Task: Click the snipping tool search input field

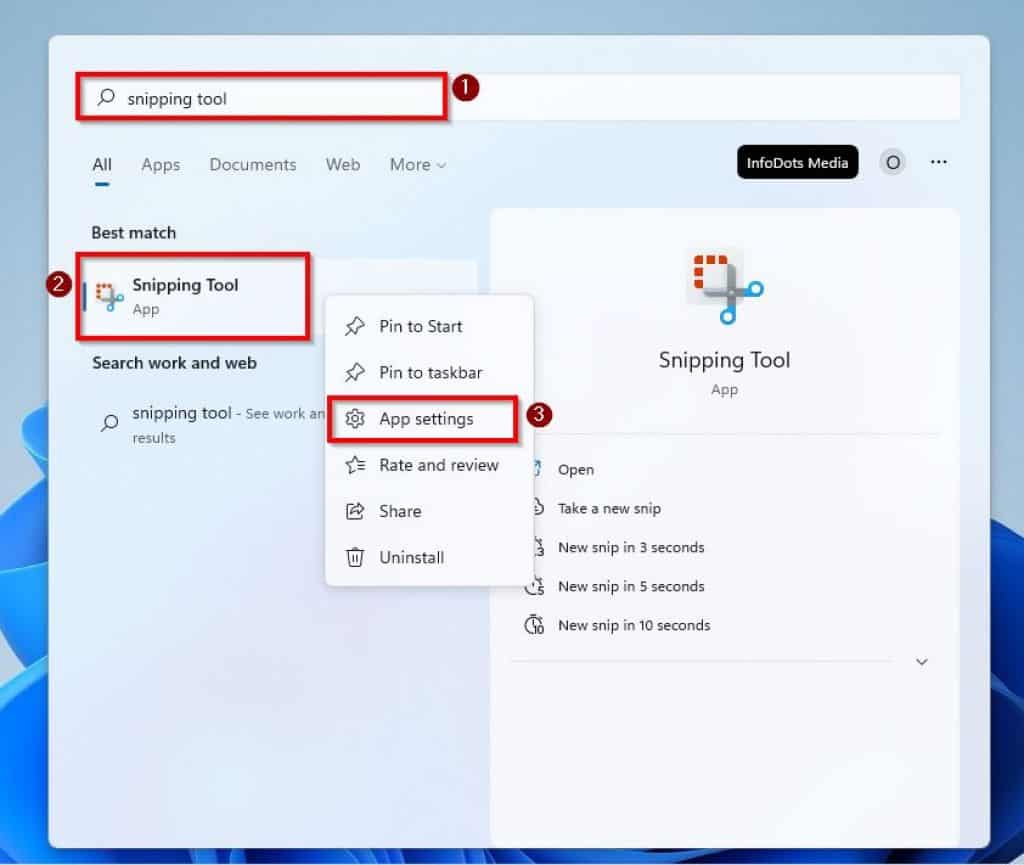Action: click(x=519, y=98)
